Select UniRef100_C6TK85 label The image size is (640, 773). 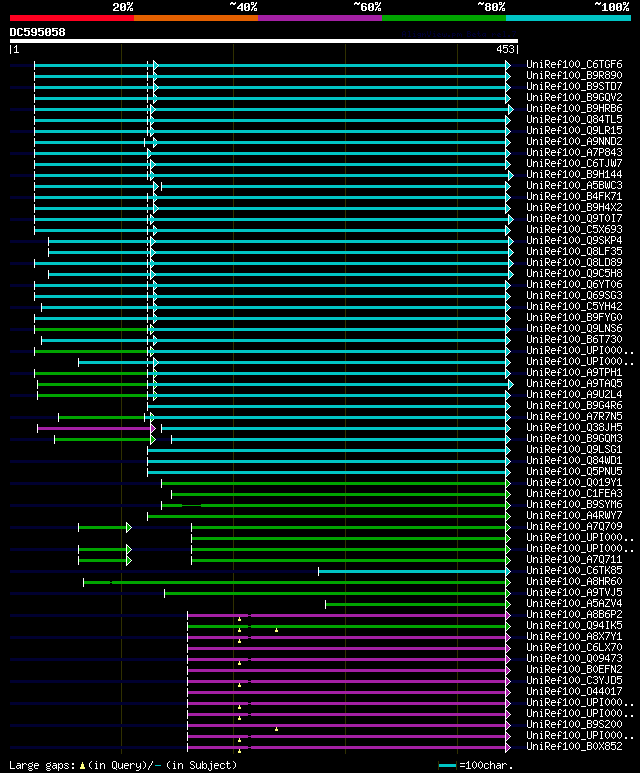574,570
